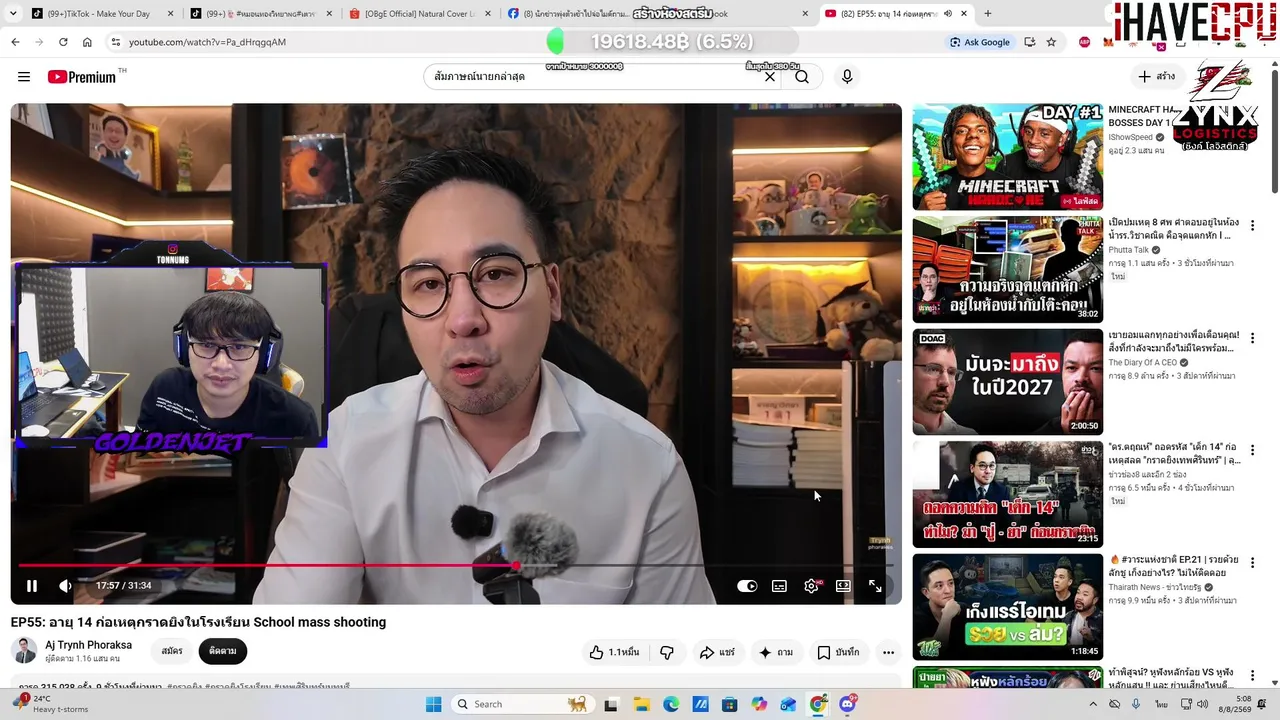Open options for ดร.คฤณห์ video
The width and height of the screenshot is (1280, 720).
[x=1252, y=451]
